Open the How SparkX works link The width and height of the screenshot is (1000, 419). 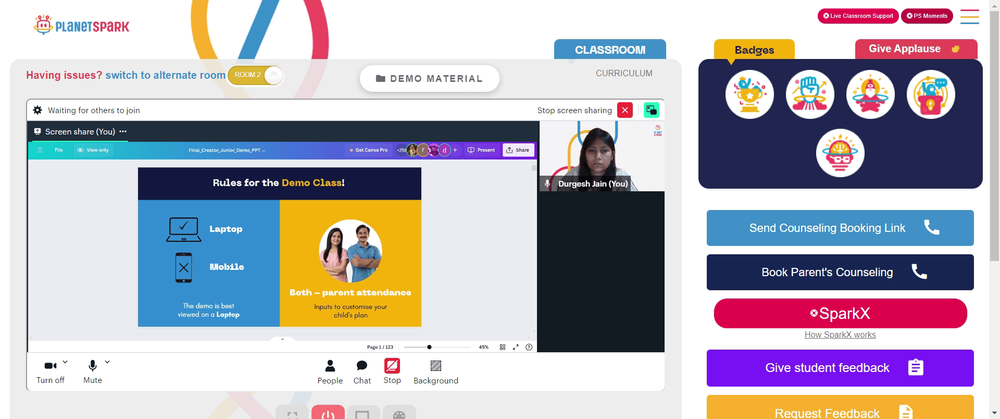click(x=840, y=335)
